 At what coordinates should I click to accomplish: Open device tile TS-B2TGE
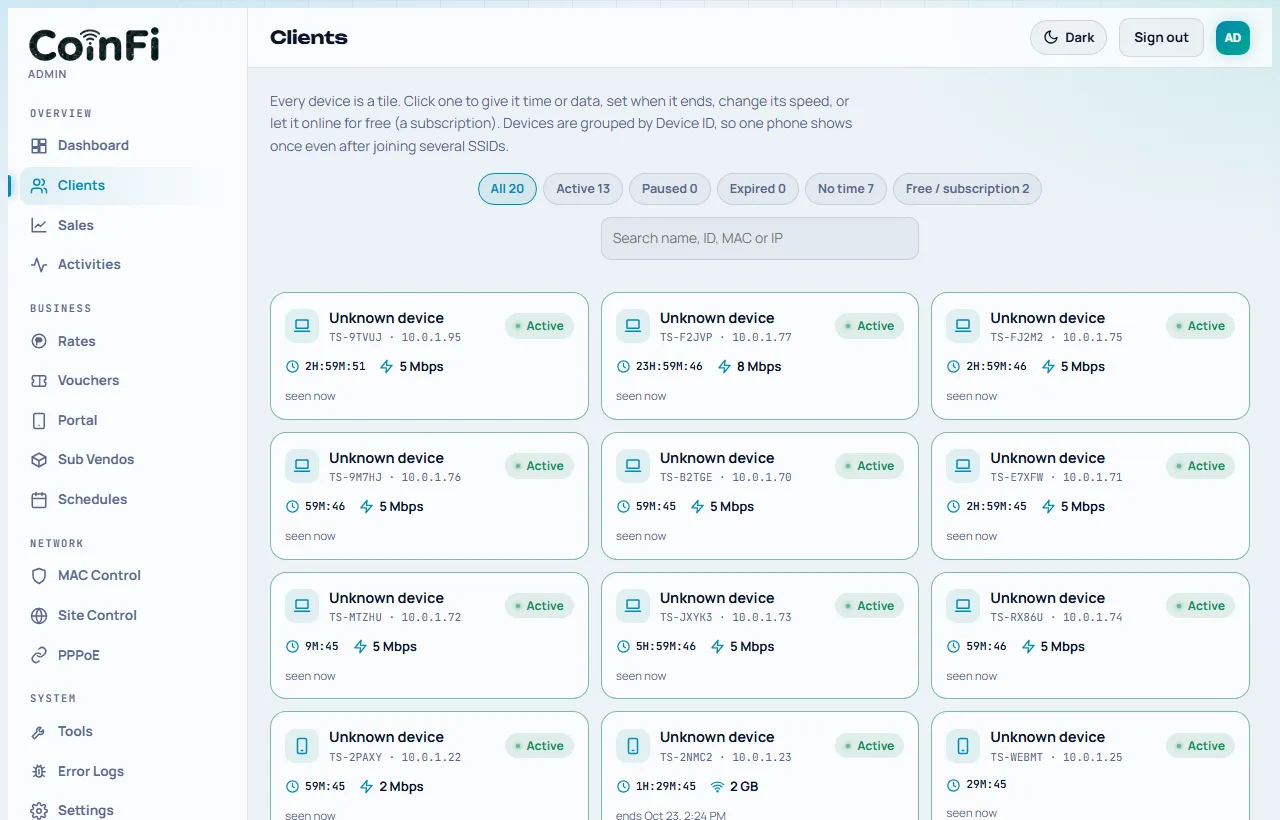[x=760, y=496]
